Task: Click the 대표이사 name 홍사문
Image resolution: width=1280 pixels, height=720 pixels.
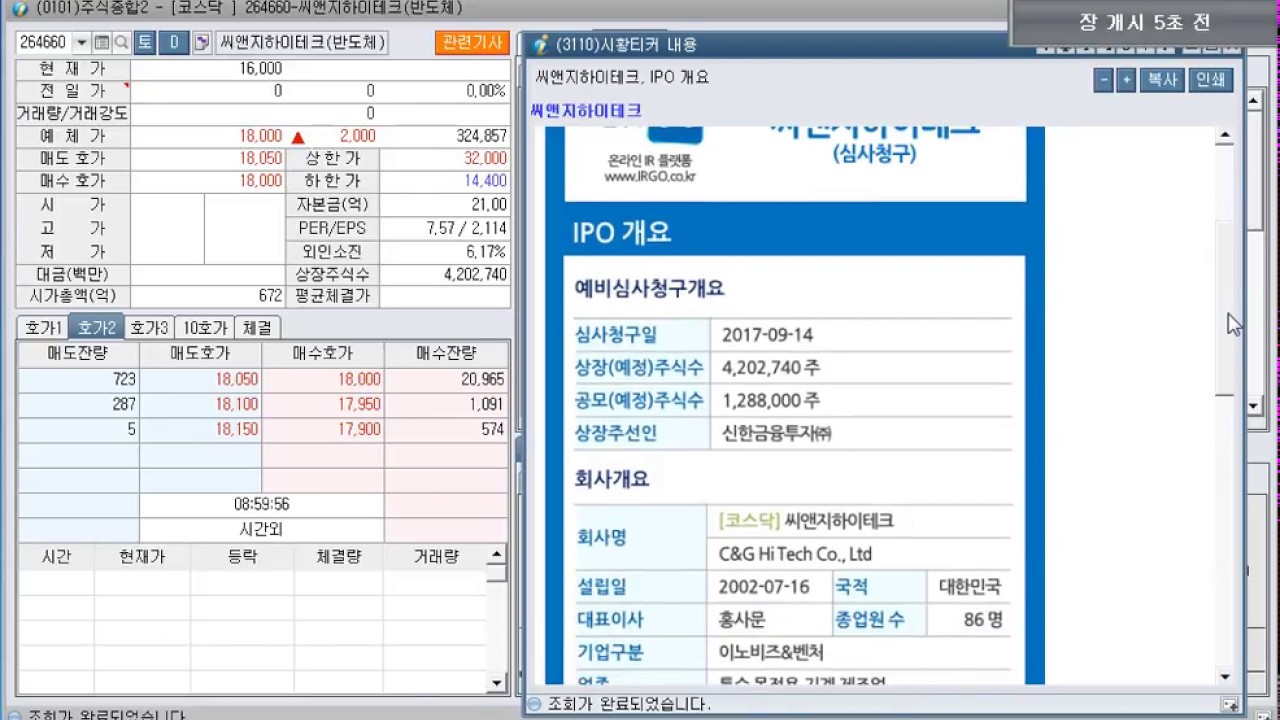Action: pos(742,620)
